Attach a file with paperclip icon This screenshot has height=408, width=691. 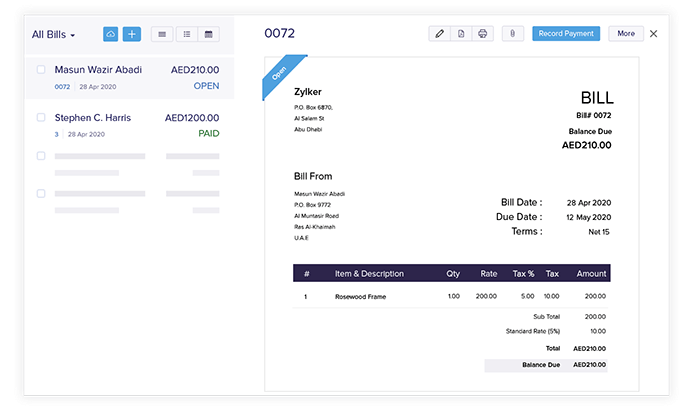(x=513, y=33)
